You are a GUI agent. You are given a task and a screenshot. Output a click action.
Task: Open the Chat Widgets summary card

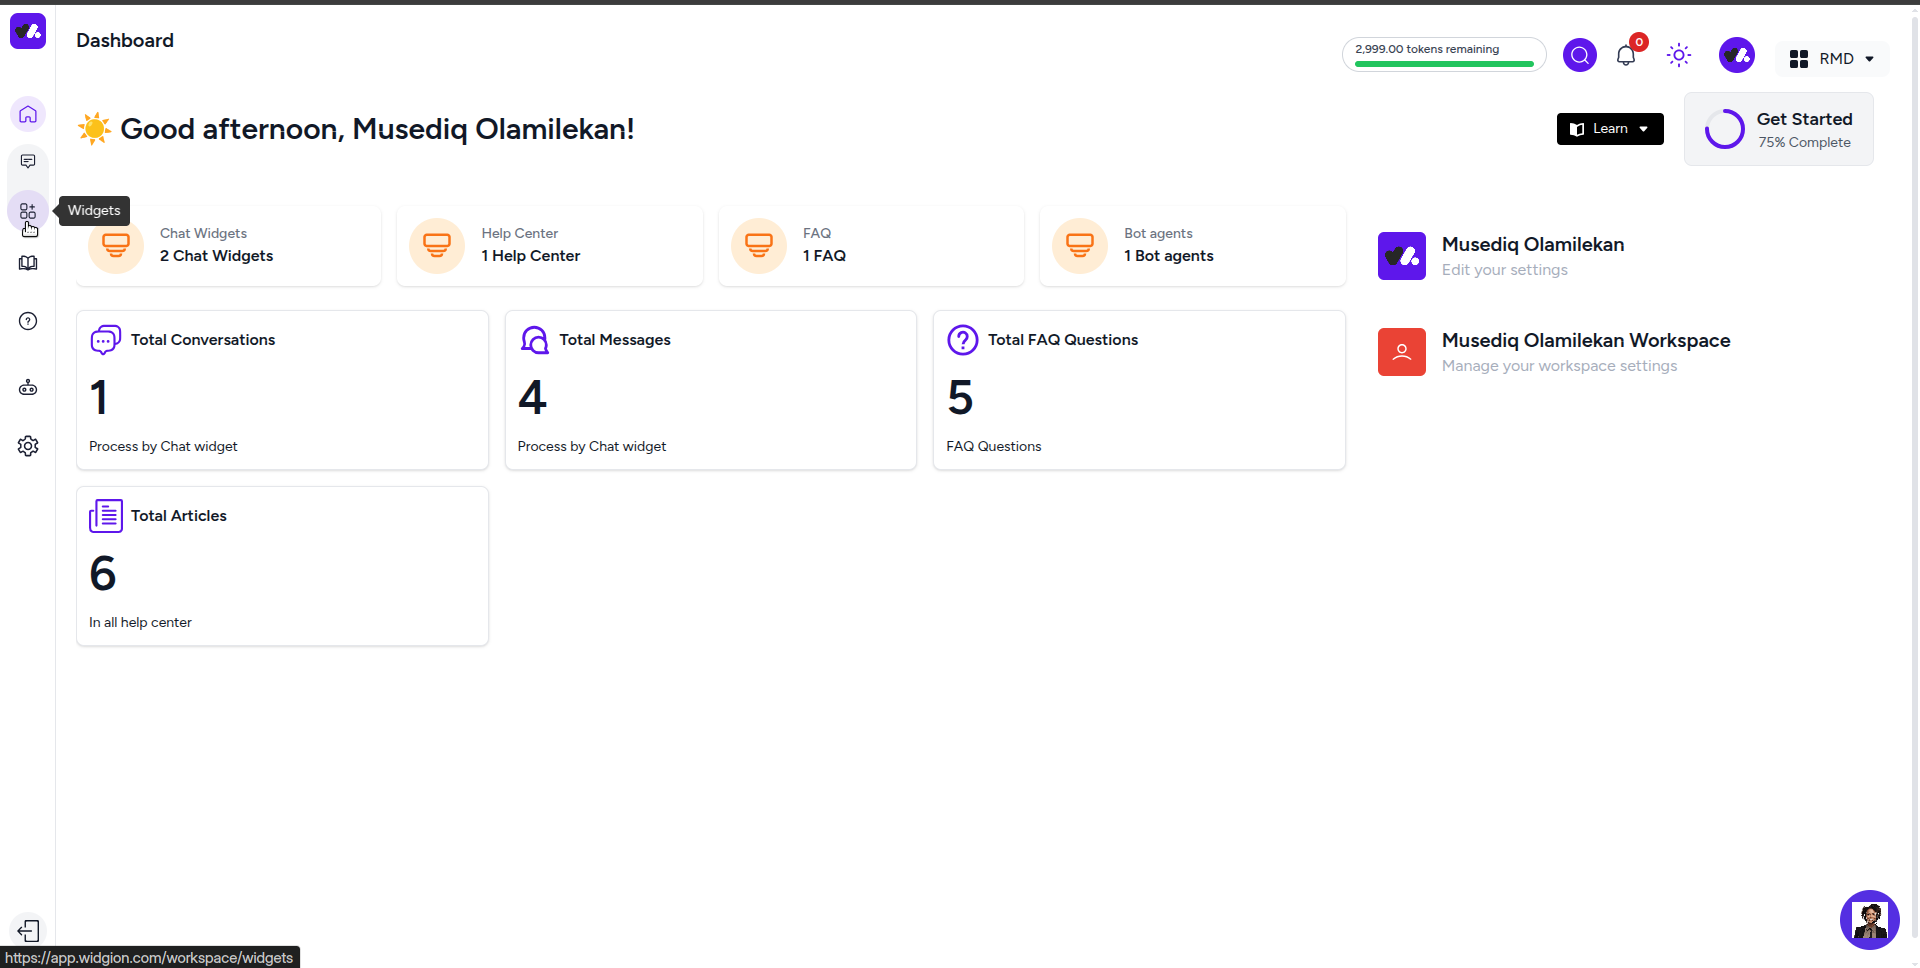(229, 246)
